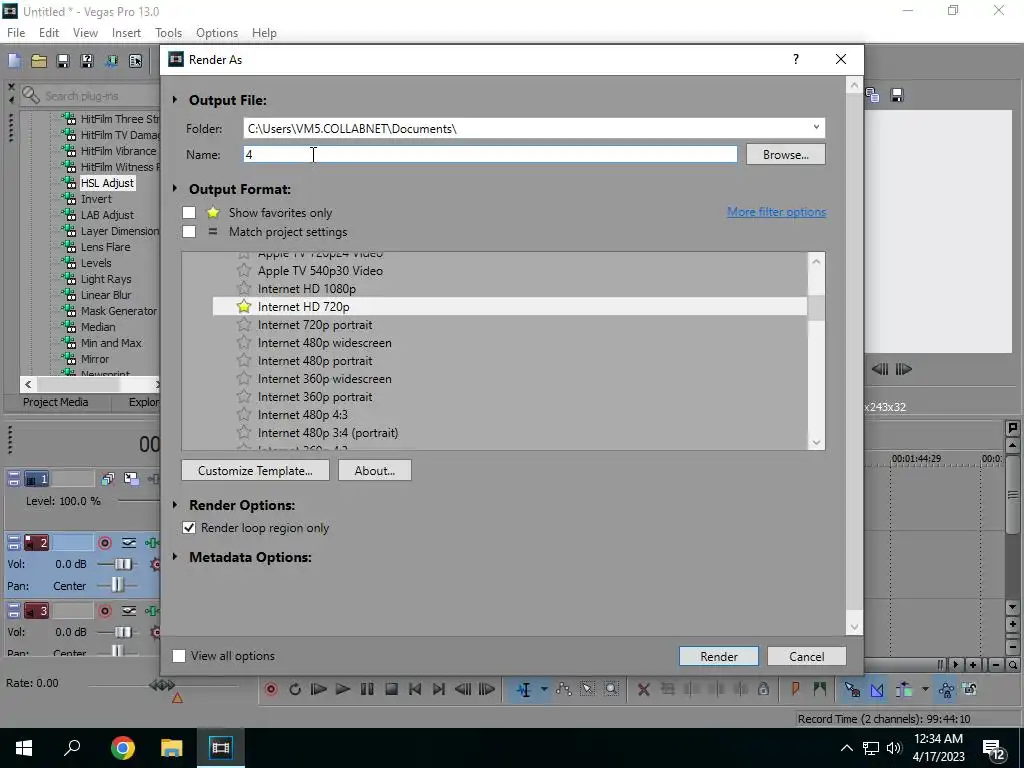Toggle Lock Envelopes to Events icon
The image size is (1024, 768).
[x=946, y=689]
